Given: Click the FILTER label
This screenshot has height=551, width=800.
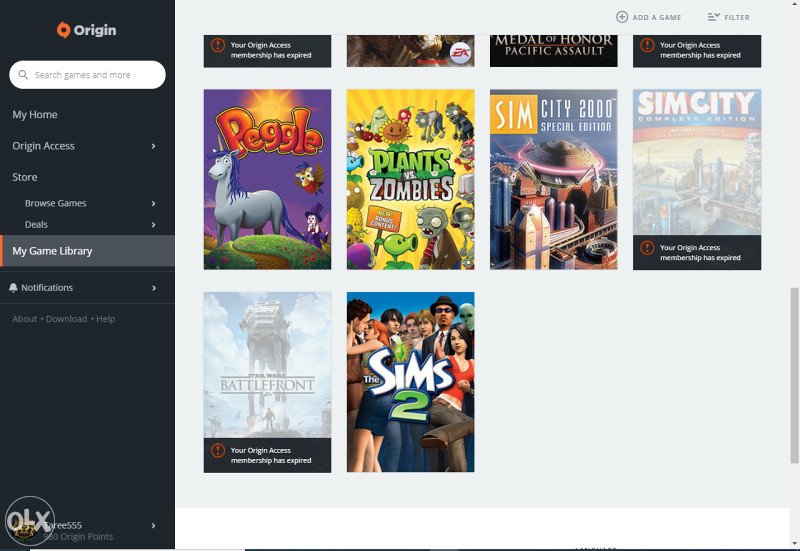Looking at the screenshot, I should (x=737, y=17).
